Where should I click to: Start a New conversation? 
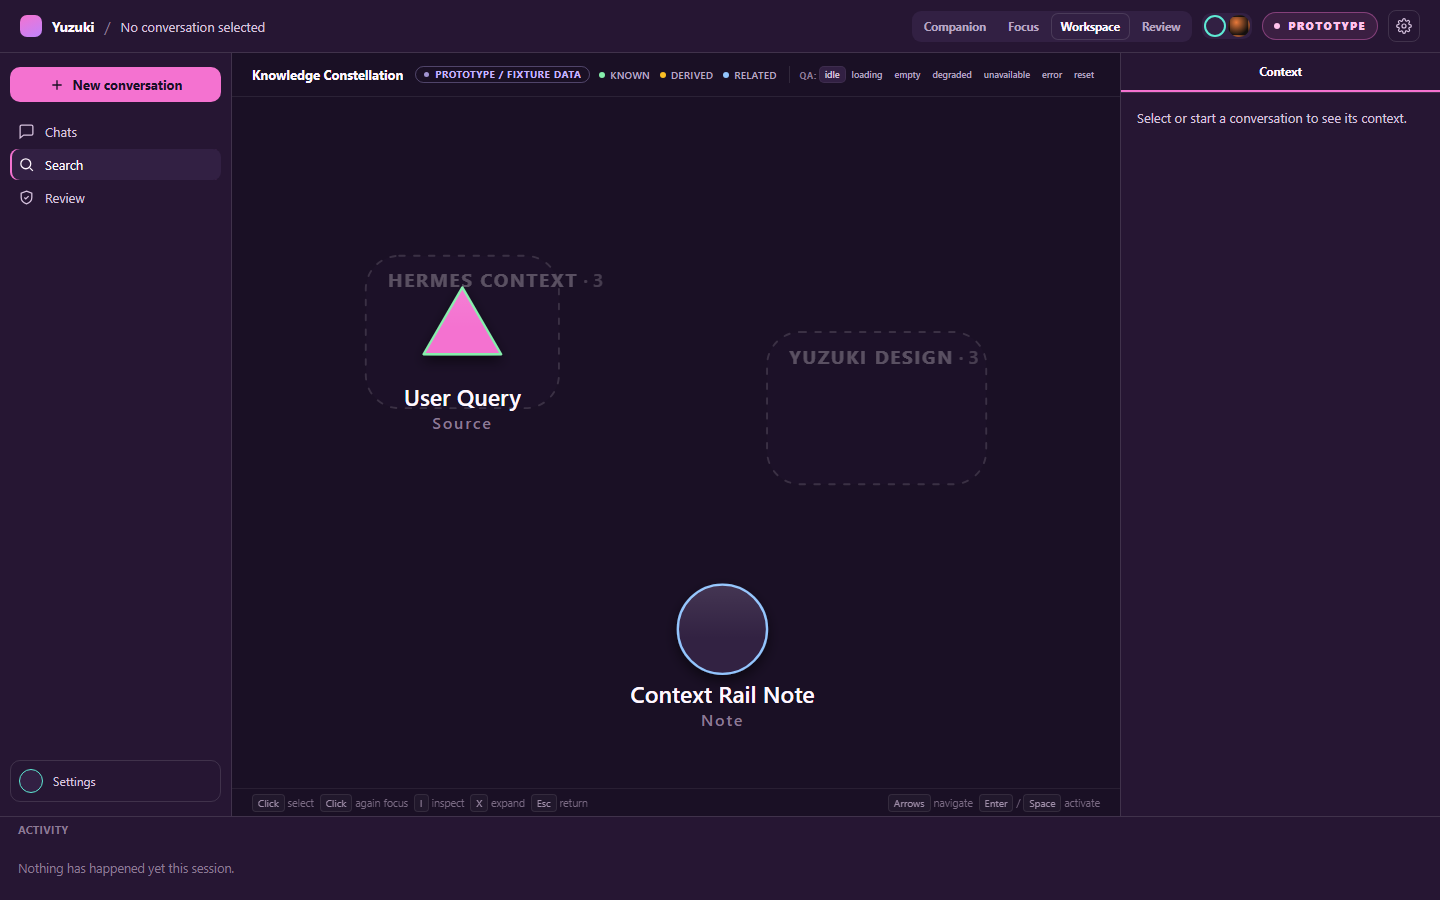[115, 85]
